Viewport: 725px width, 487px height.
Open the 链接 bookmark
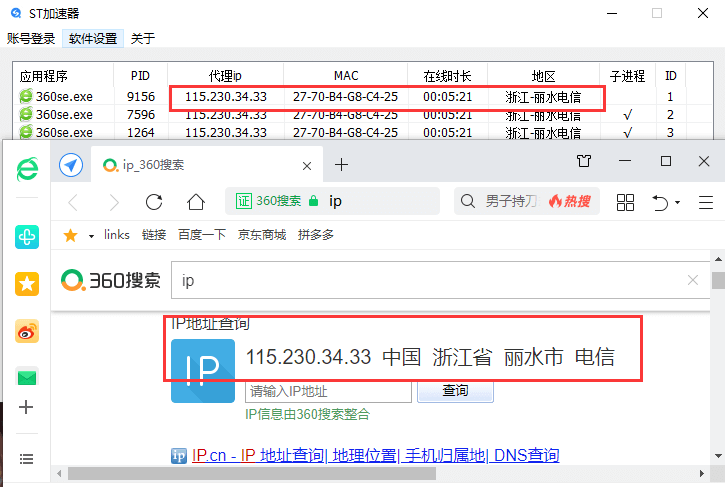(x=154, y=235)
